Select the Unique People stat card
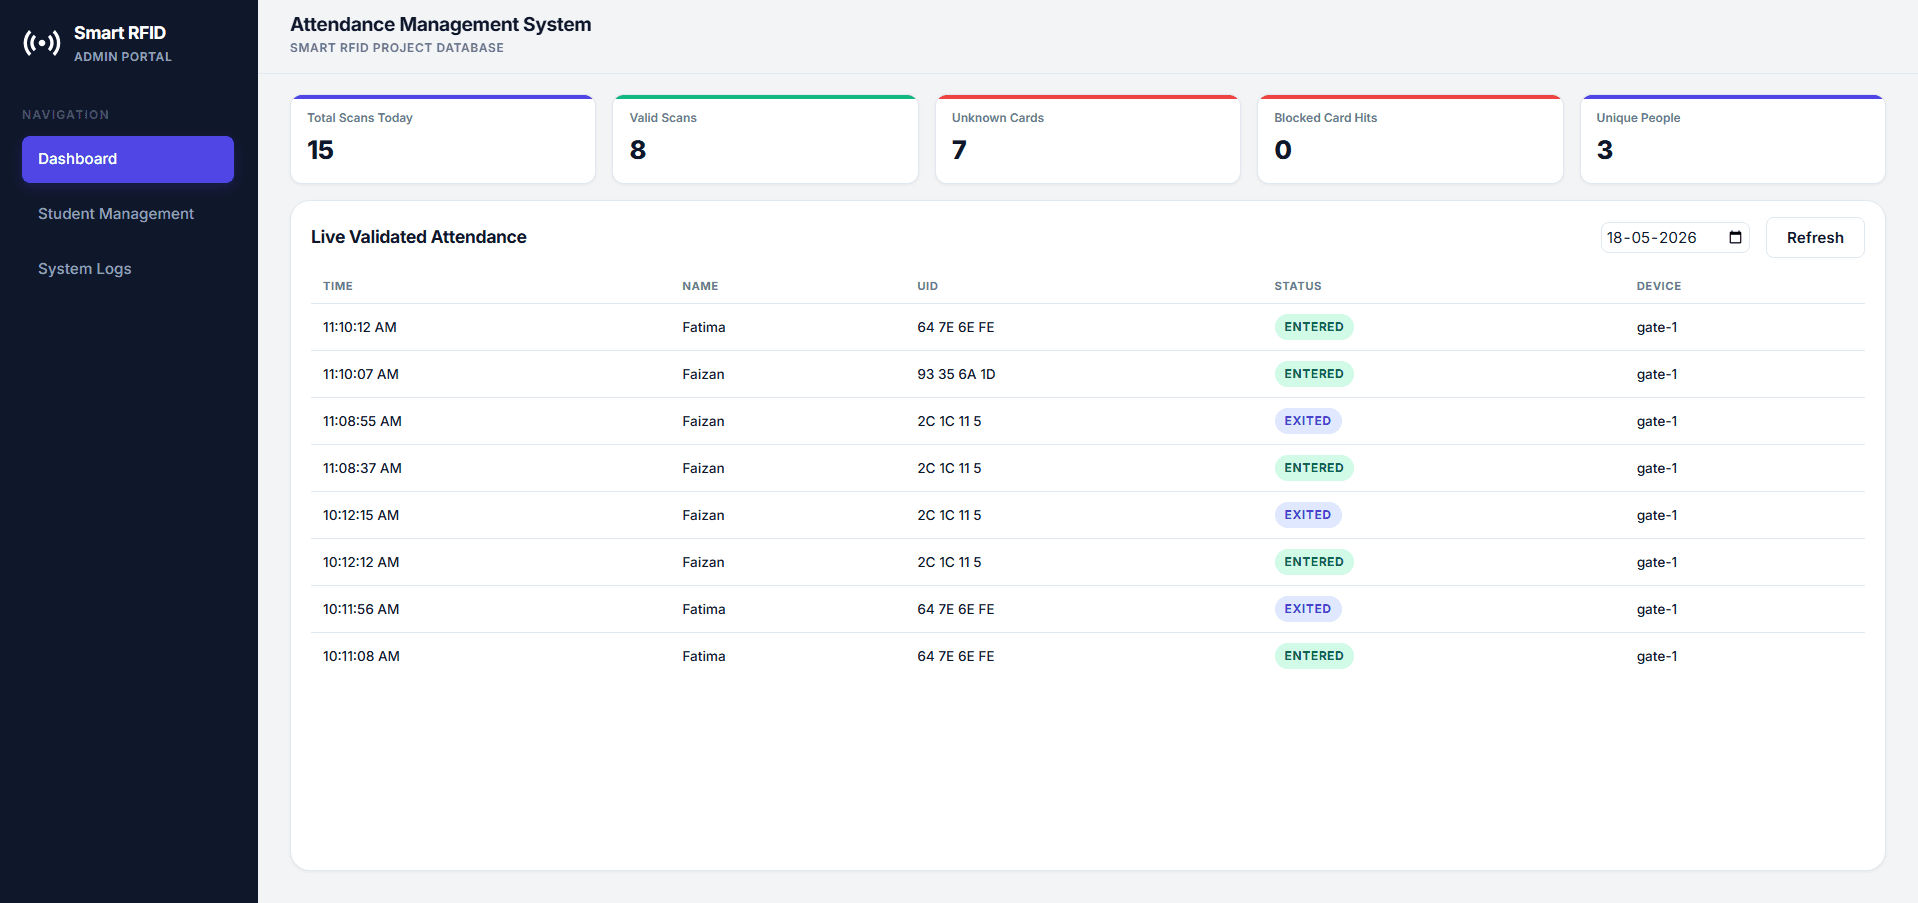 1732,139
